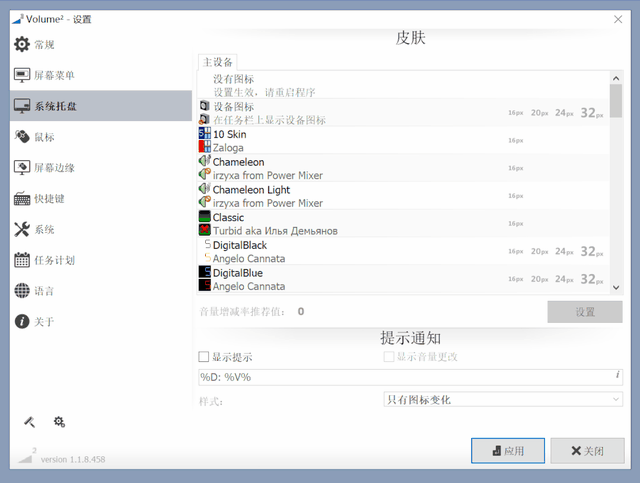Click the Volume² logo near version text

pos(27,456)
